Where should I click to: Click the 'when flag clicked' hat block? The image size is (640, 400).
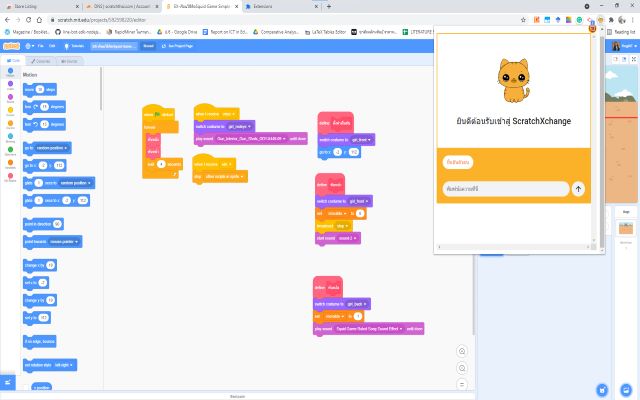pos(159,113)
